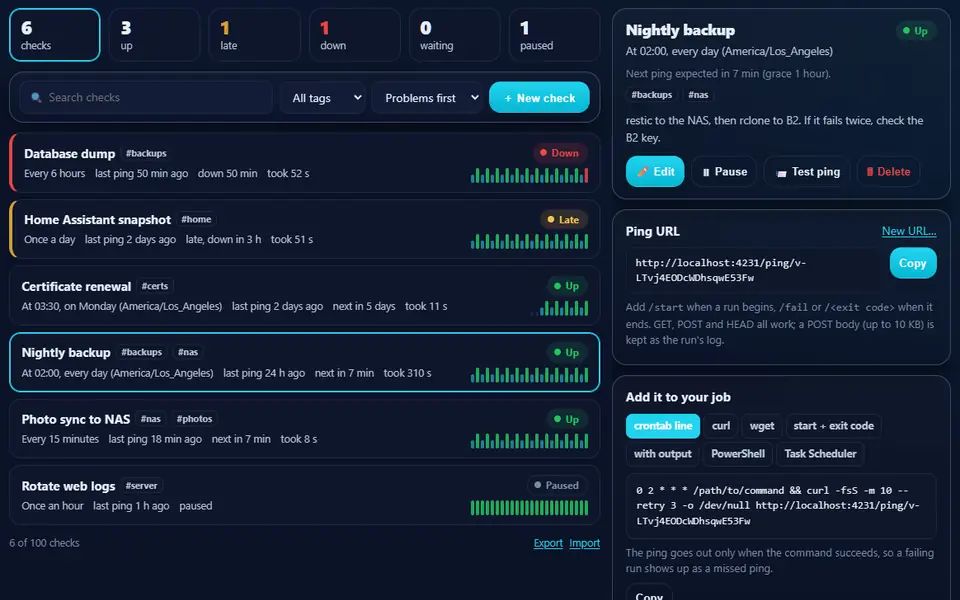Click the plus icon on New check
The height and width of the screenshot is (600, 960).
[x=508, y=98]
